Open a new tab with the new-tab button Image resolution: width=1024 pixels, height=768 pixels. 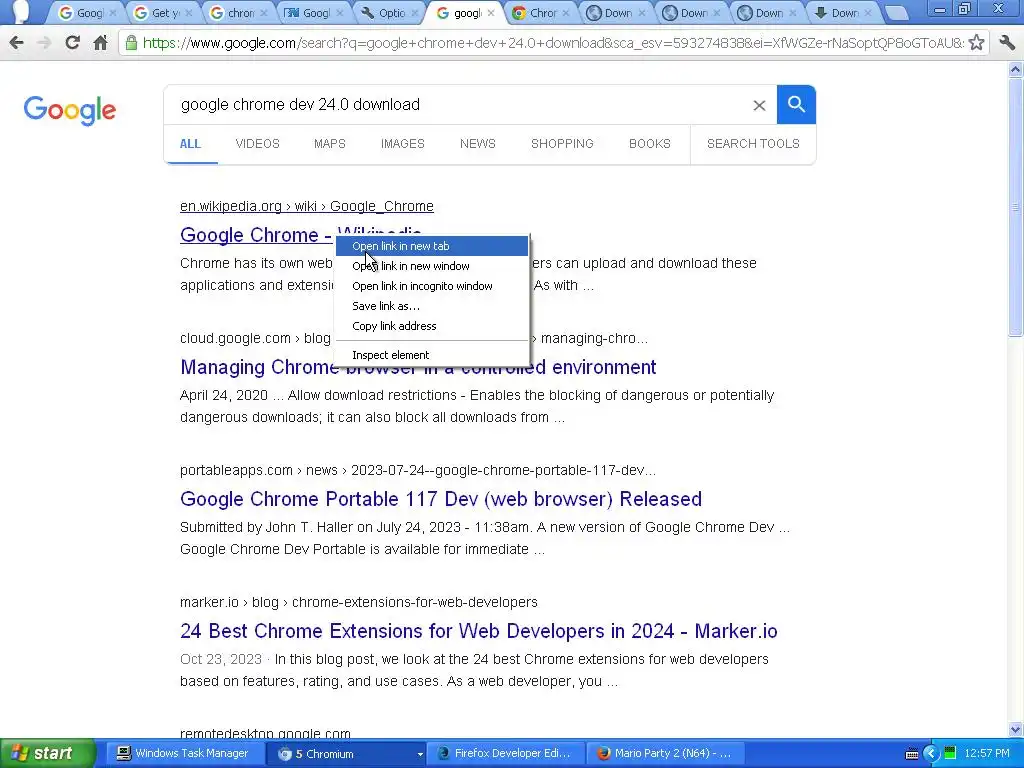click(x=897, y=13)
